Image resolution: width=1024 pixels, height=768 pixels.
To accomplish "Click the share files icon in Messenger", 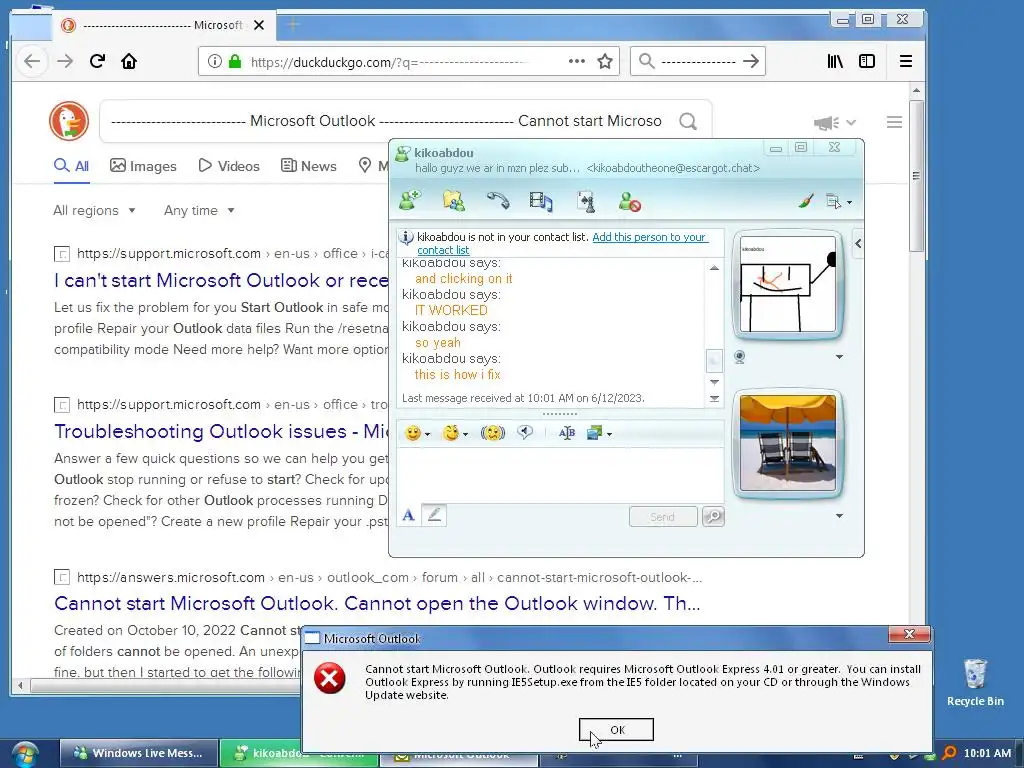I will coord(453,200).
